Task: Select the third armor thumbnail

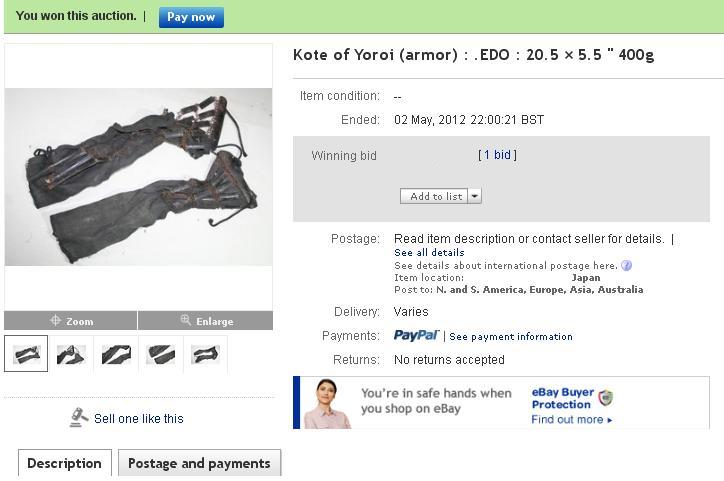Action: point(116,354)
